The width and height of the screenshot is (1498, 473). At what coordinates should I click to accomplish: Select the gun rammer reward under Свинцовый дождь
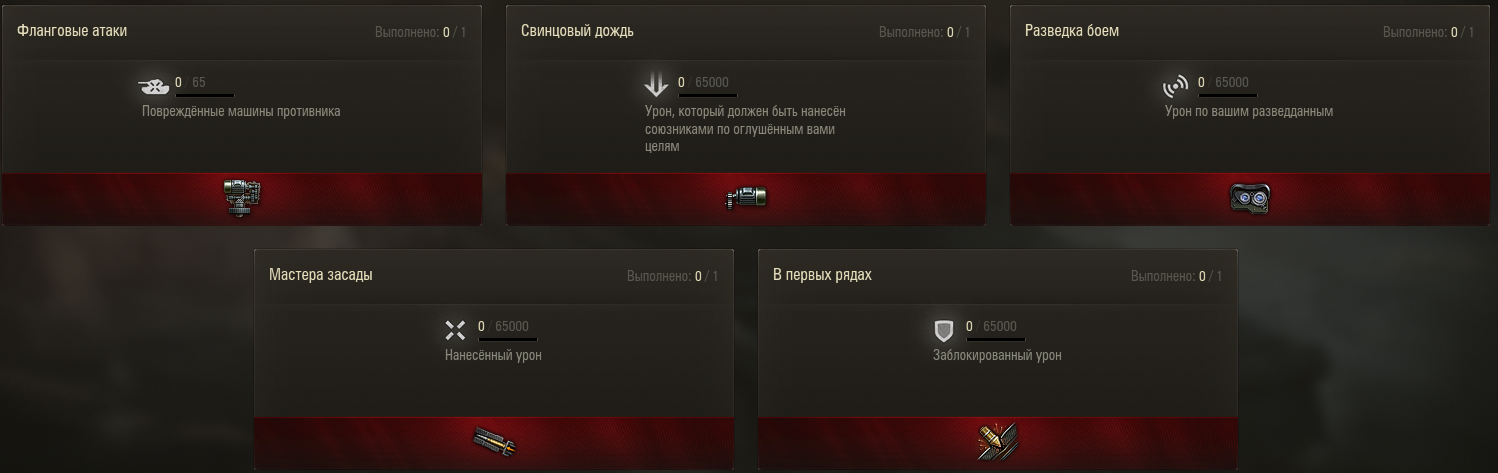tap(745, 199)
